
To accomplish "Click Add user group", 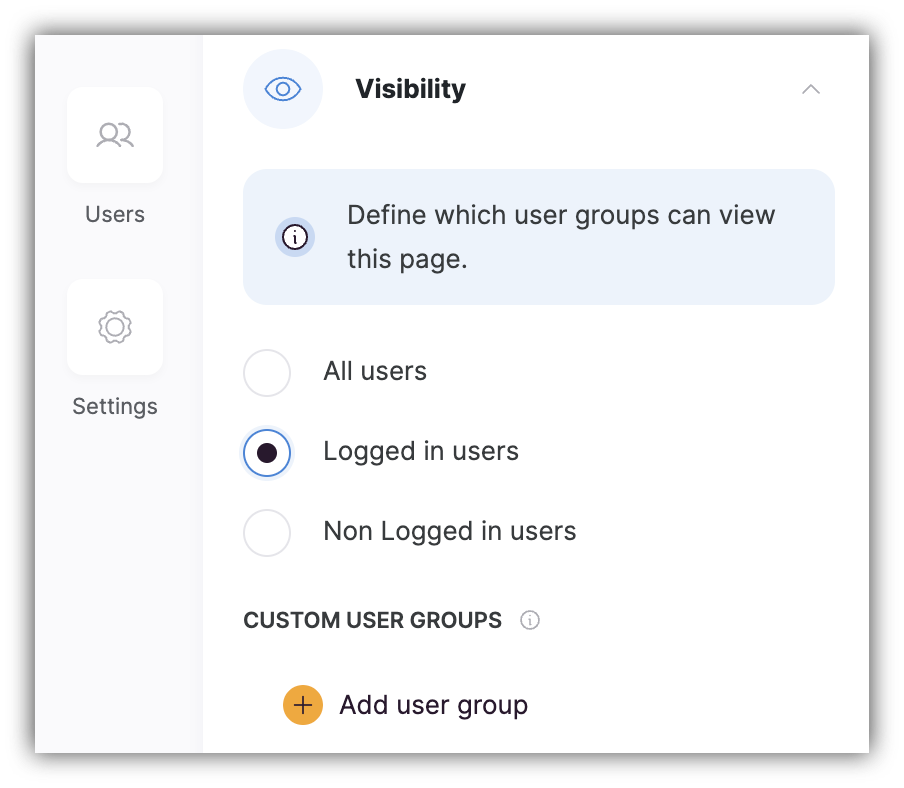I will pyautogui.click(x=433, y=704).
